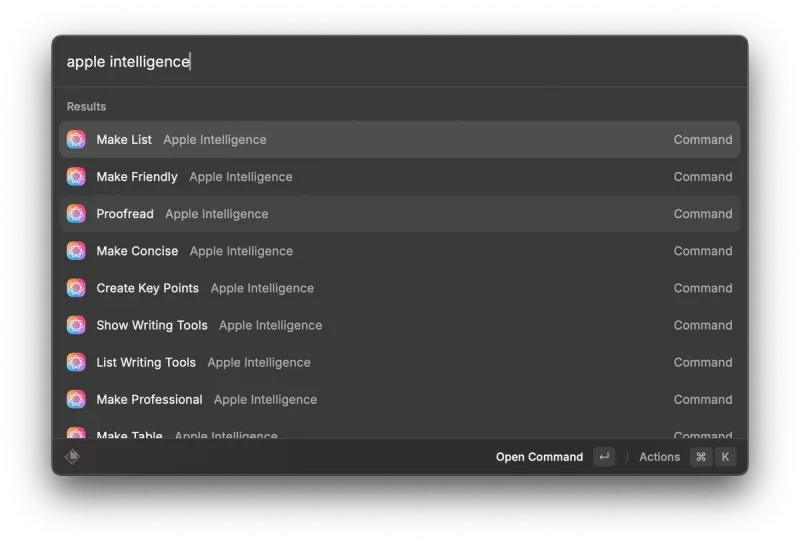Viewport: 800px width, 544px height.
Task: Select the Proofread command
Action: click(400, 214)
